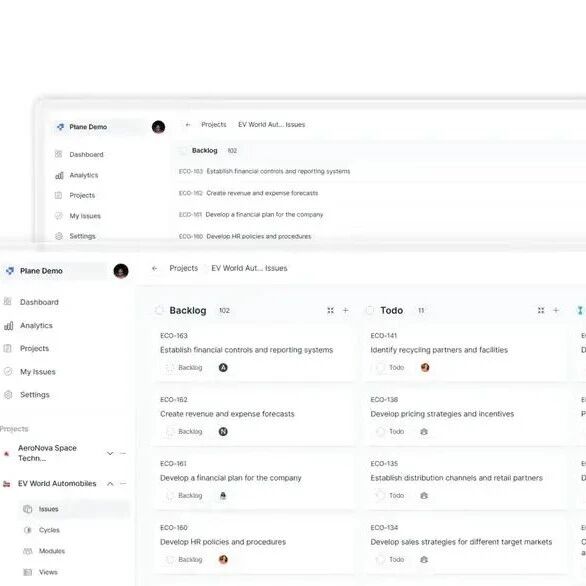The height and width of the screenshot is (586, 586).
Task: Open the Todo state dropdown on ECO-141 card
Action: [390, 368]
